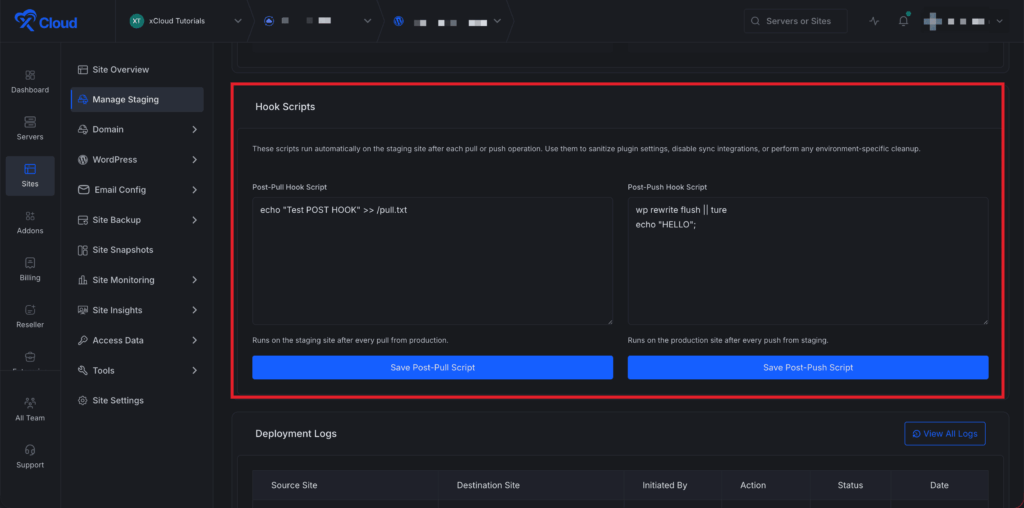Open the Billing sidebar icon

click(30, 269)
